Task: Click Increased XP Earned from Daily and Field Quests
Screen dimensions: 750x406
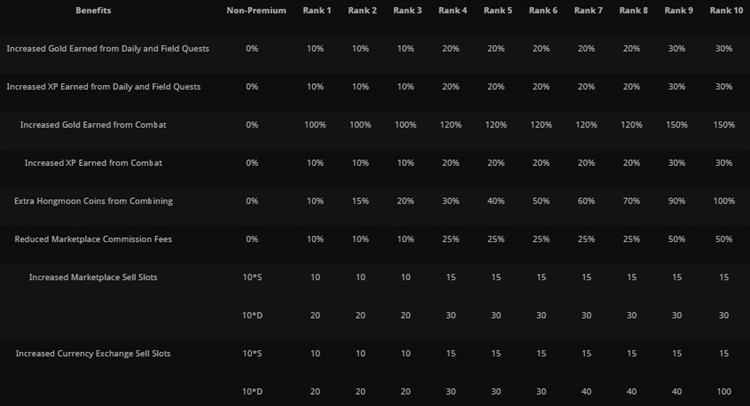Action: [x=103, y=87]
